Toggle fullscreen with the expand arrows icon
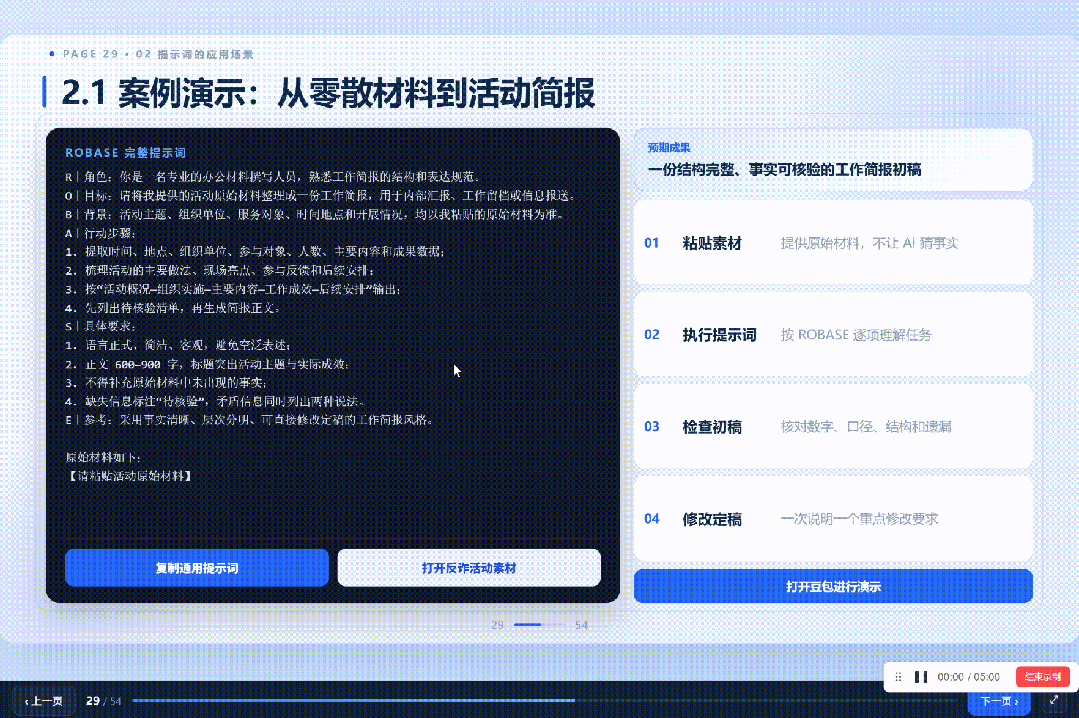 (1054, 700)
